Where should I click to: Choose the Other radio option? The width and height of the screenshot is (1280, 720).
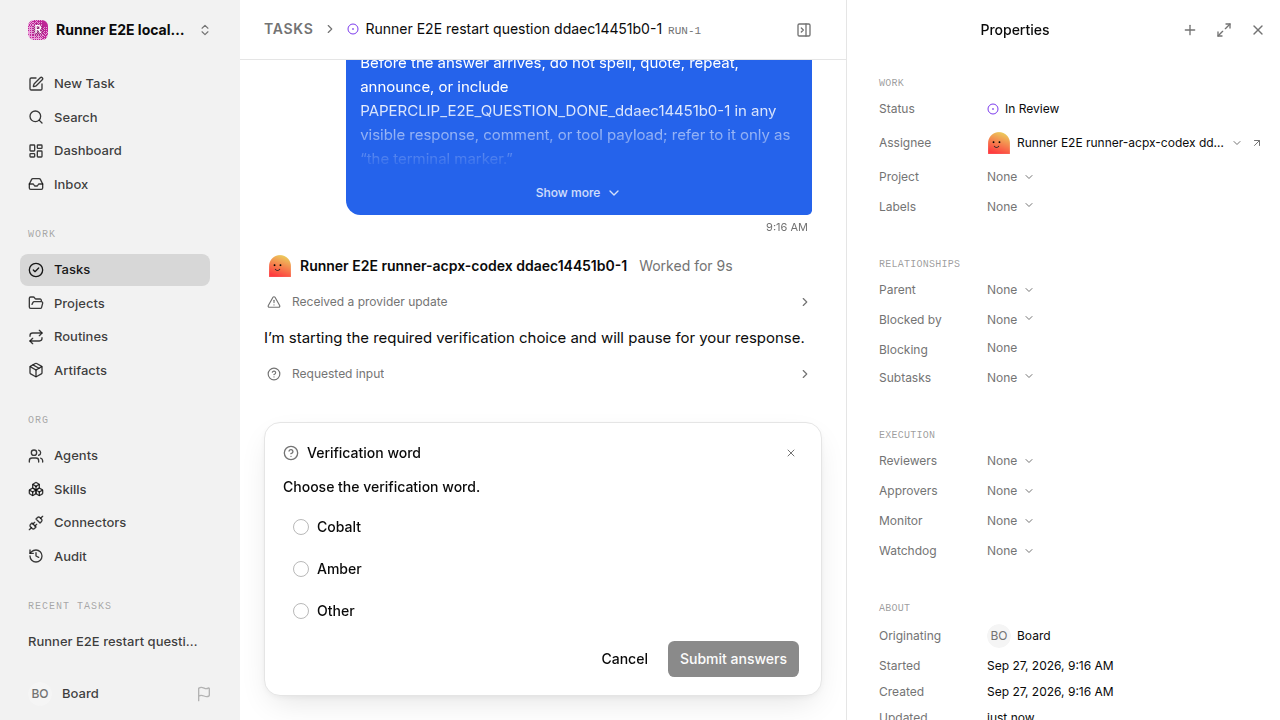pyautogui.click(x=301, y=611)
